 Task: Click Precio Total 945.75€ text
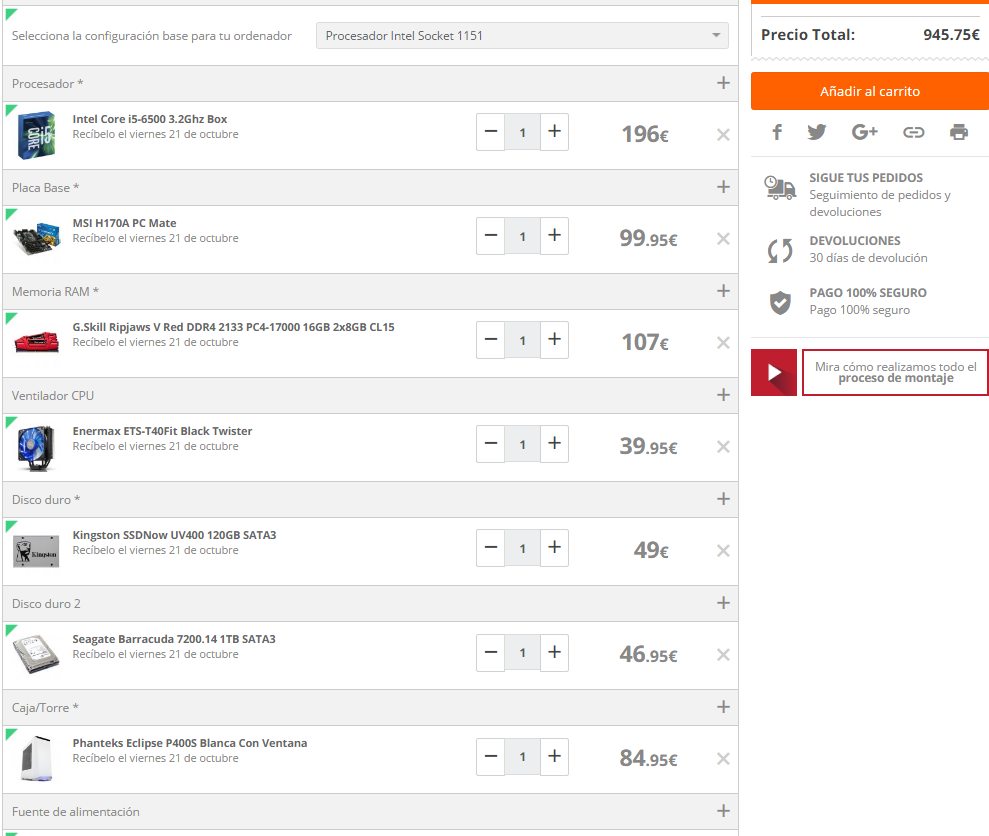pos(870,35)
